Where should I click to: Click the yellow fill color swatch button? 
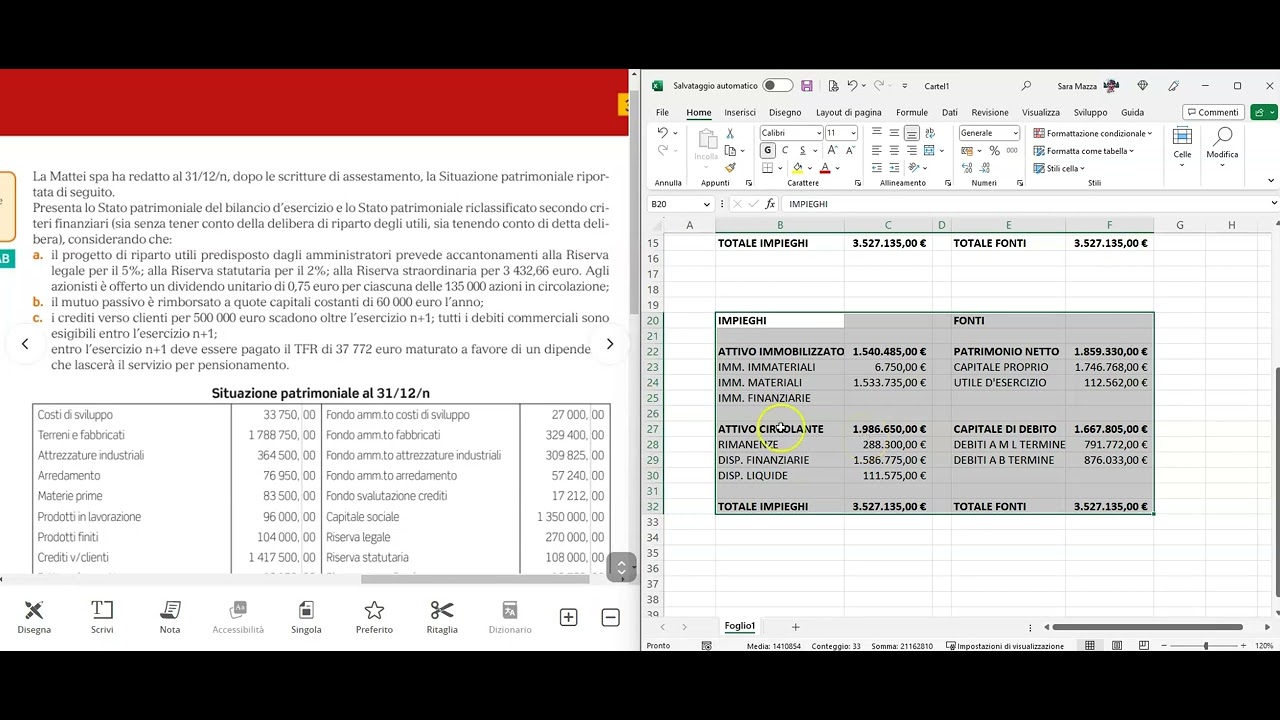tap(797, 168)
